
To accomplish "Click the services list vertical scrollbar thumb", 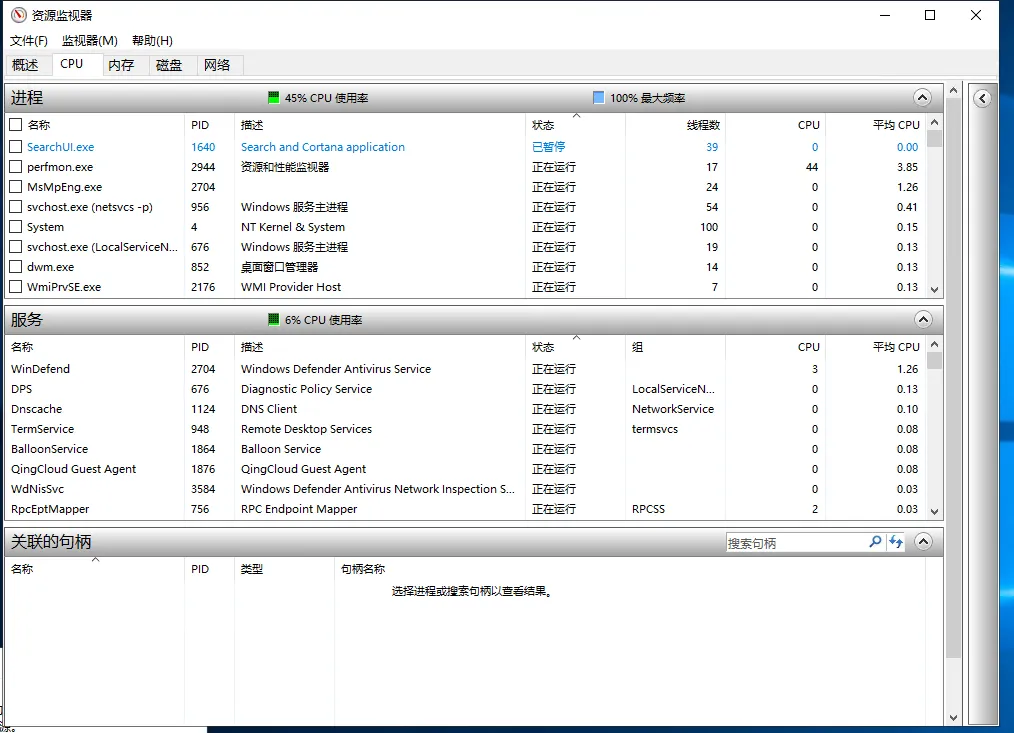I will pos(934,361).
